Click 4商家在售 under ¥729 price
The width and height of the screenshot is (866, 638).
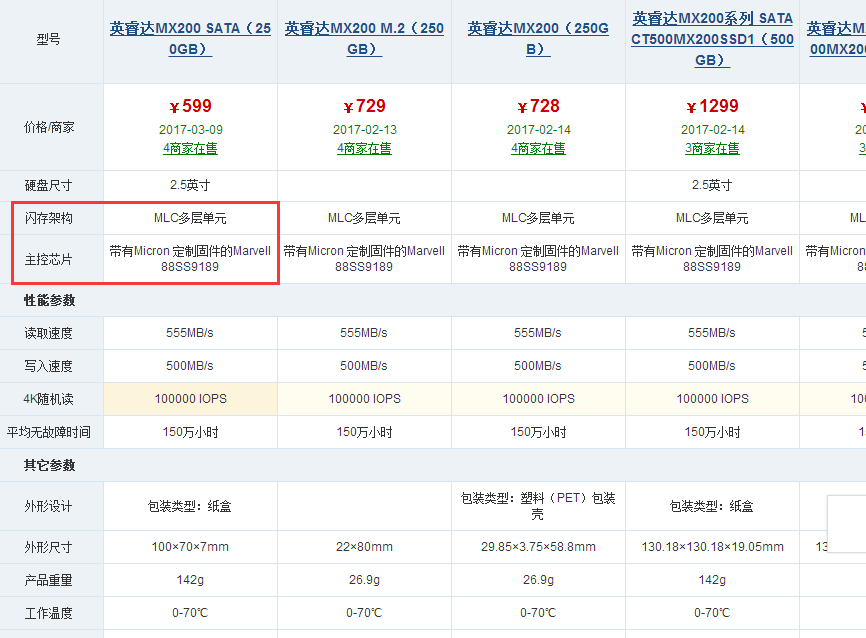tap(364, 149)
